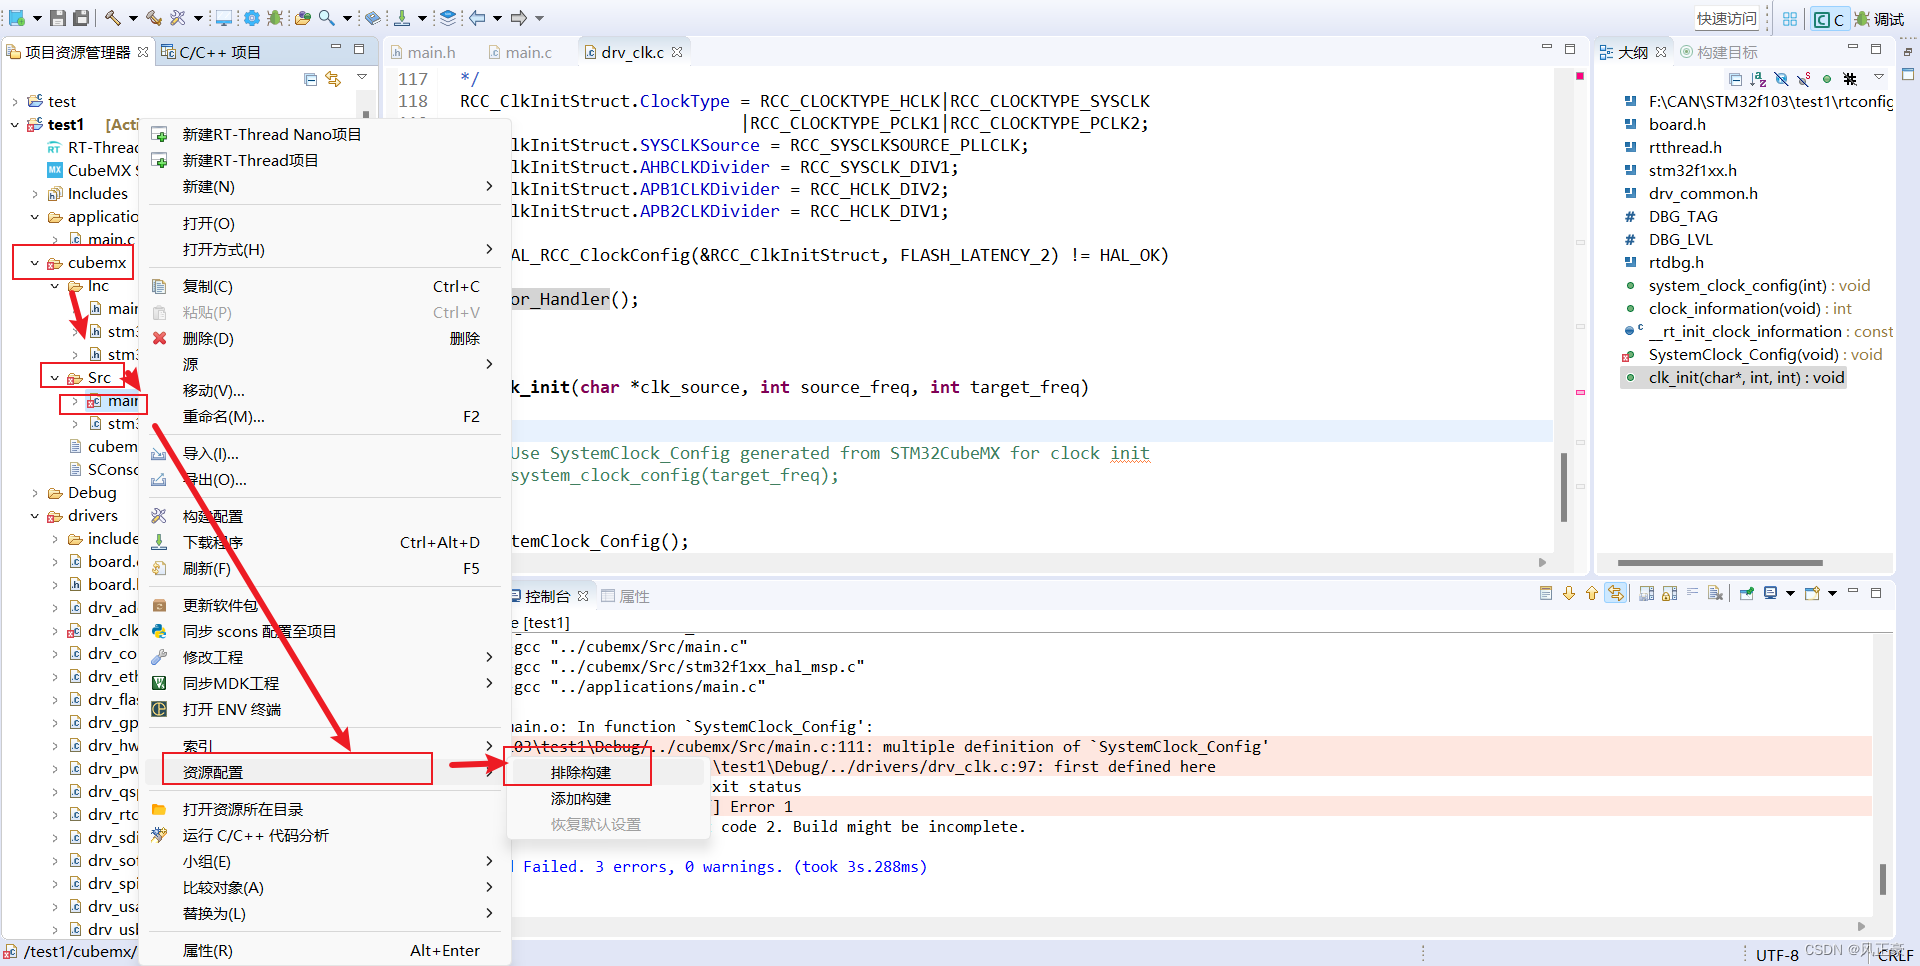Click the Download program icon in toolbar
This screenshot has width=1920, height=966.
click(x=402, y=18)
